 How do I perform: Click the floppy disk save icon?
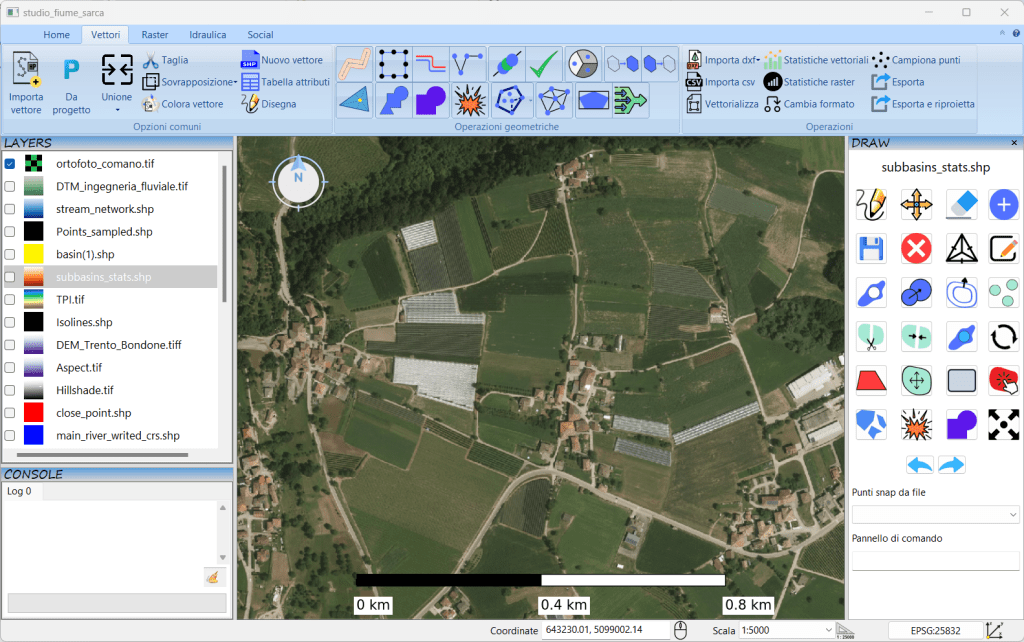click(872, 249)
